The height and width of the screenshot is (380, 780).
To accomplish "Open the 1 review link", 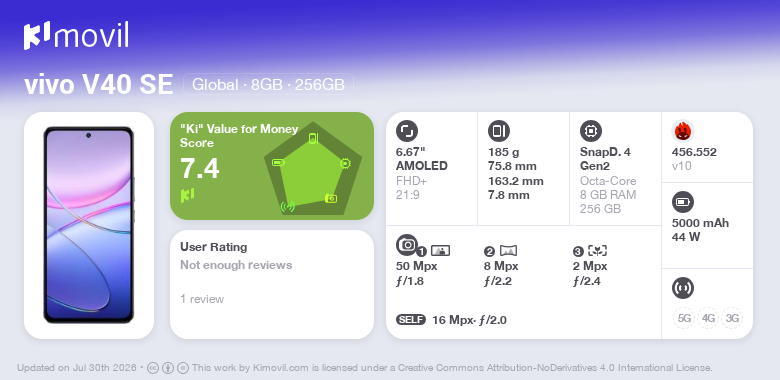I will tap(202, 299).
